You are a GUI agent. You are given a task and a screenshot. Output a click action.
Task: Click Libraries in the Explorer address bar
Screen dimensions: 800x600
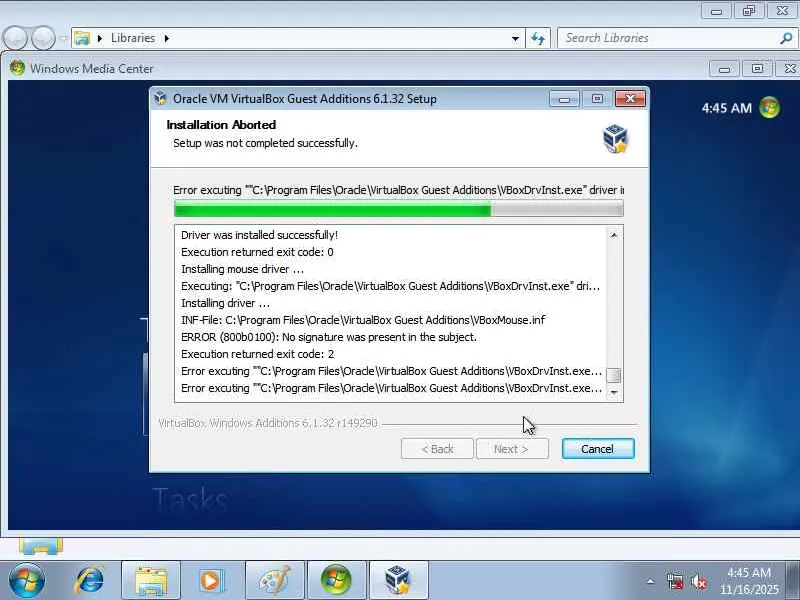pos(133,38)
